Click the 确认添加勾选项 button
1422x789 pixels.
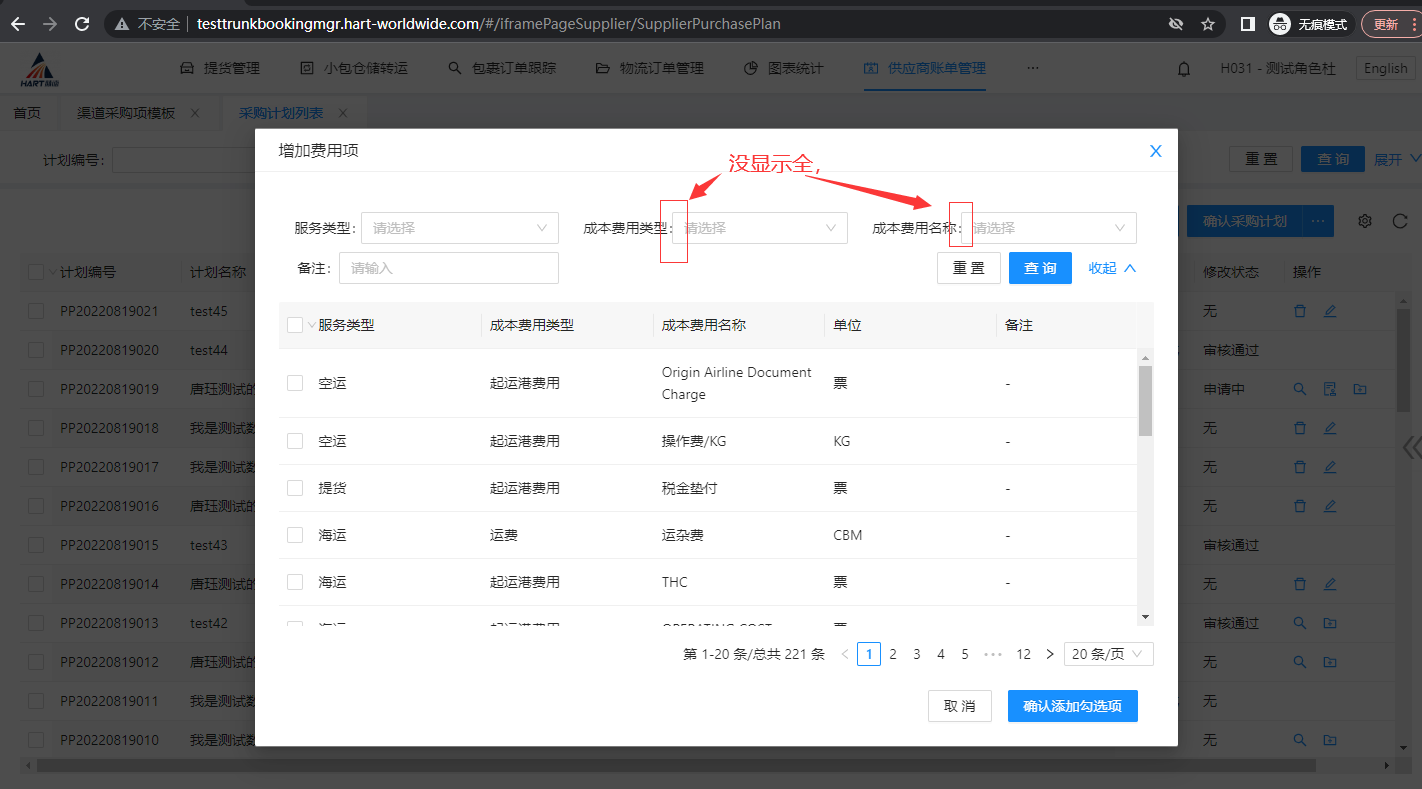pyautogui.click(x=1072, y=706)
